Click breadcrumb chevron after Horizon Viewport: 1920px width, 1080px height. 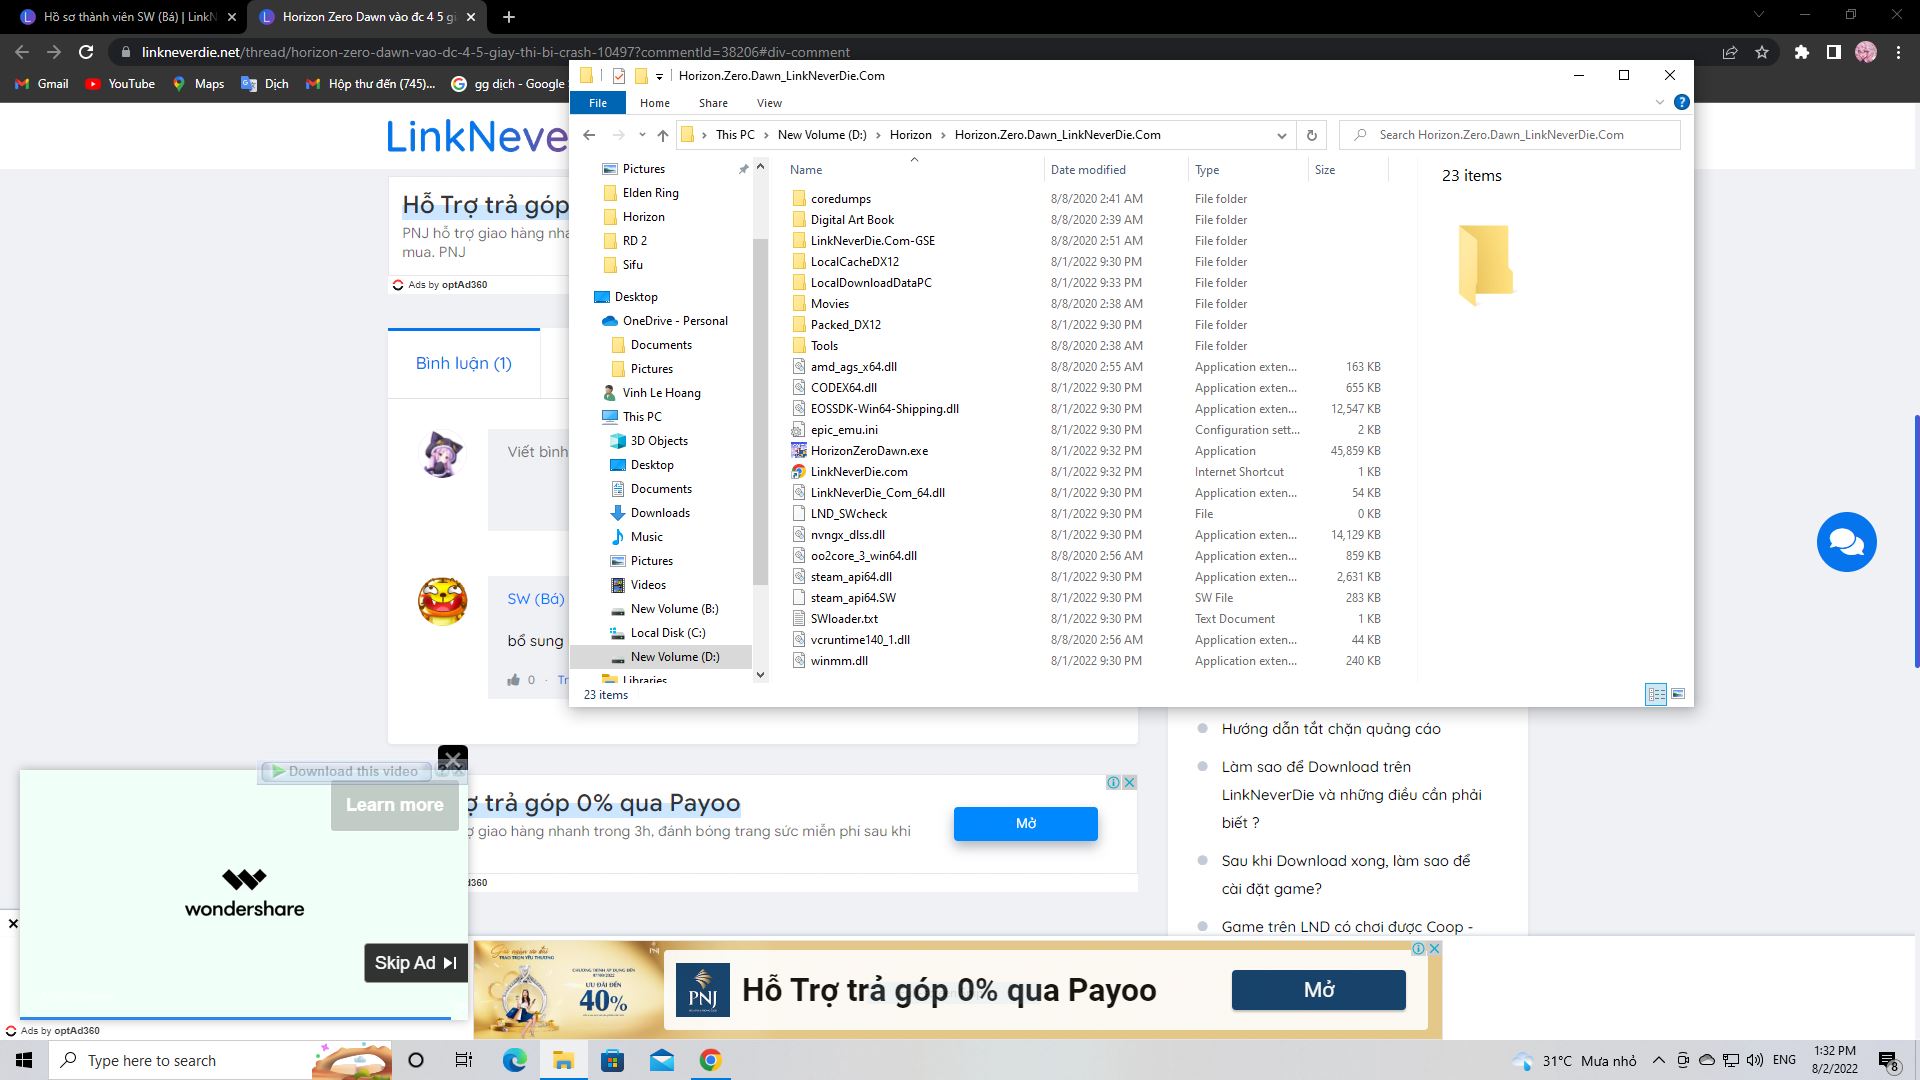coord(943,135)
